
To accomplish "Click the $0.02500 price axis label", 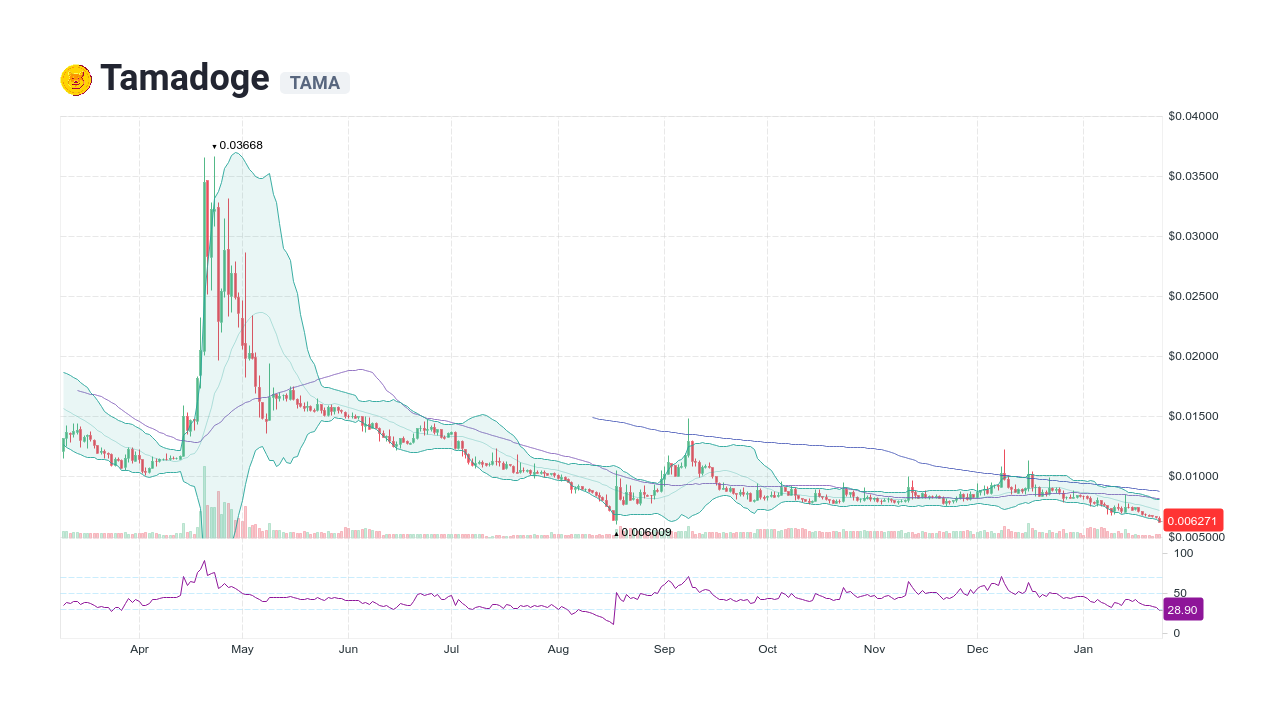I will pyautogui.click(x=1193, y=296).
